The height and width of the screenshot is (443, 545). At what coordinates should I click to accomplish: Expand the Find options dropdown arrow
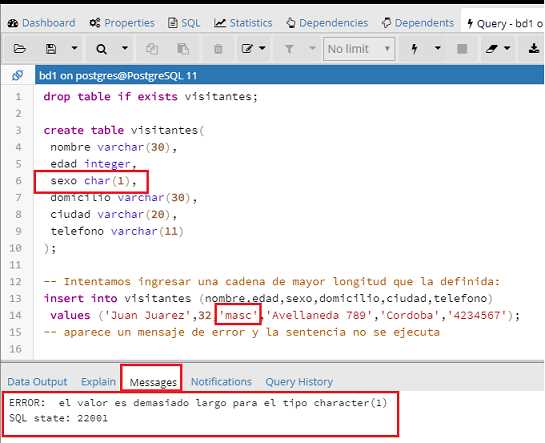(x=124, y=48)
